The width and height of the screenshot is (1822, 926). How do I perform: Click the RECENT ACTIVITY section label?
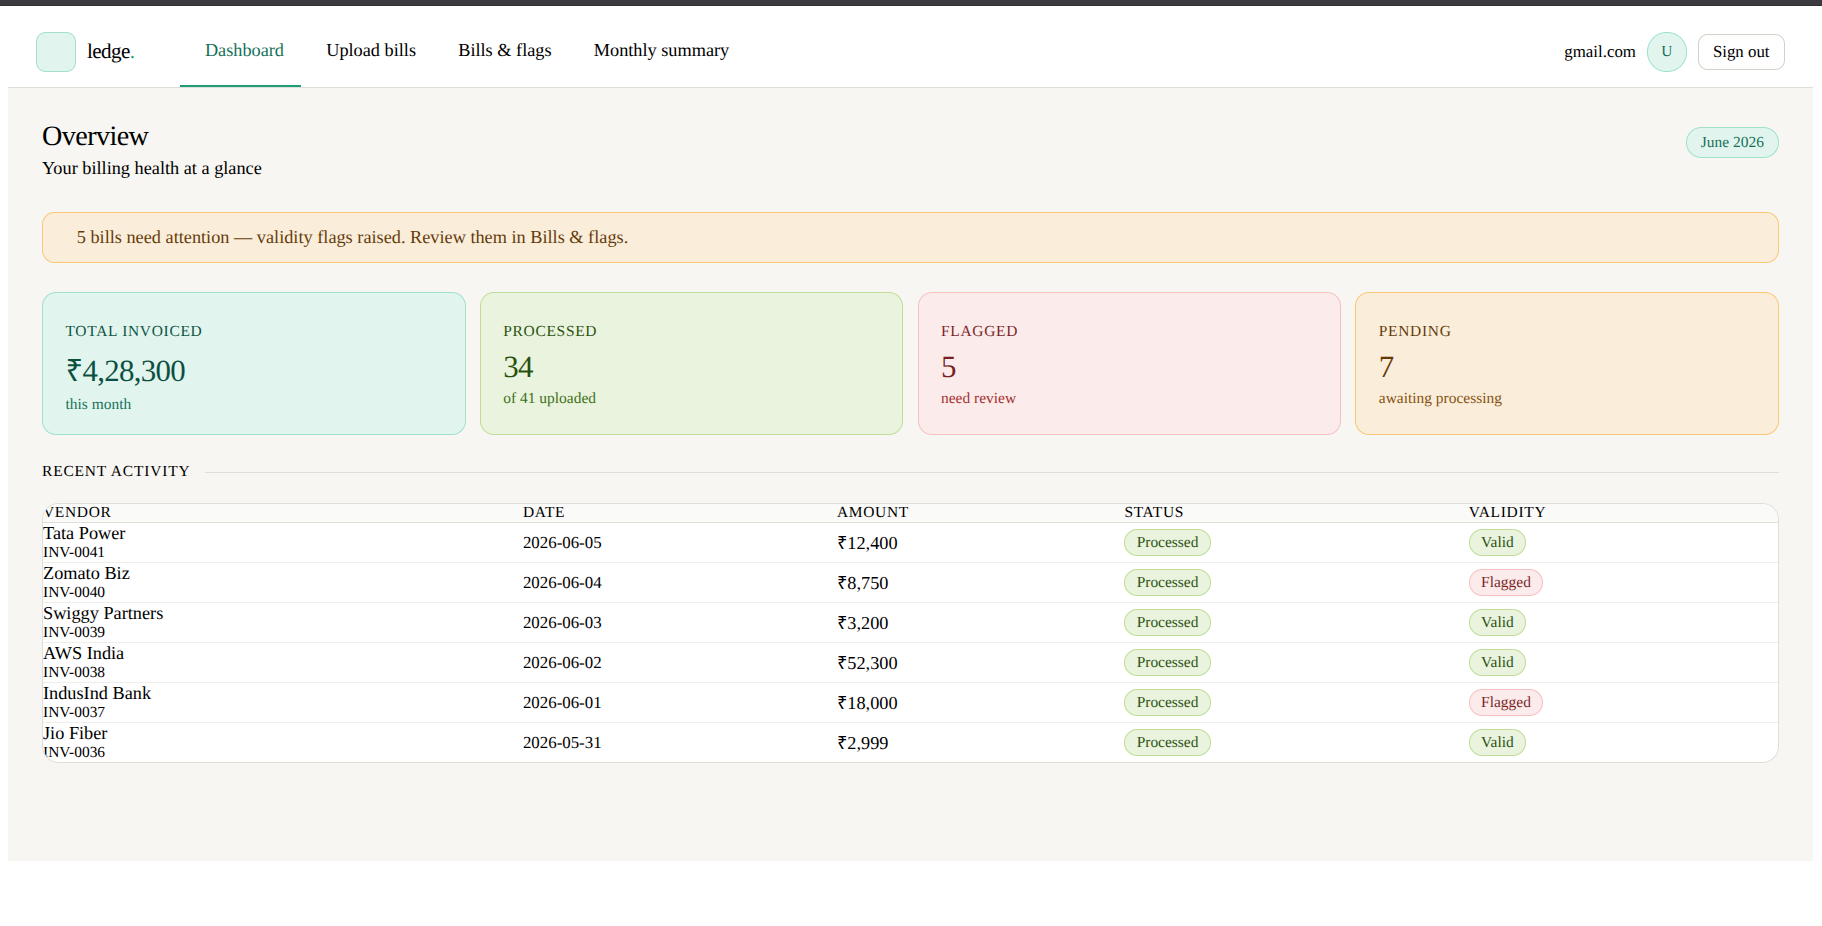pyautogui.click(x=116, y=471)
